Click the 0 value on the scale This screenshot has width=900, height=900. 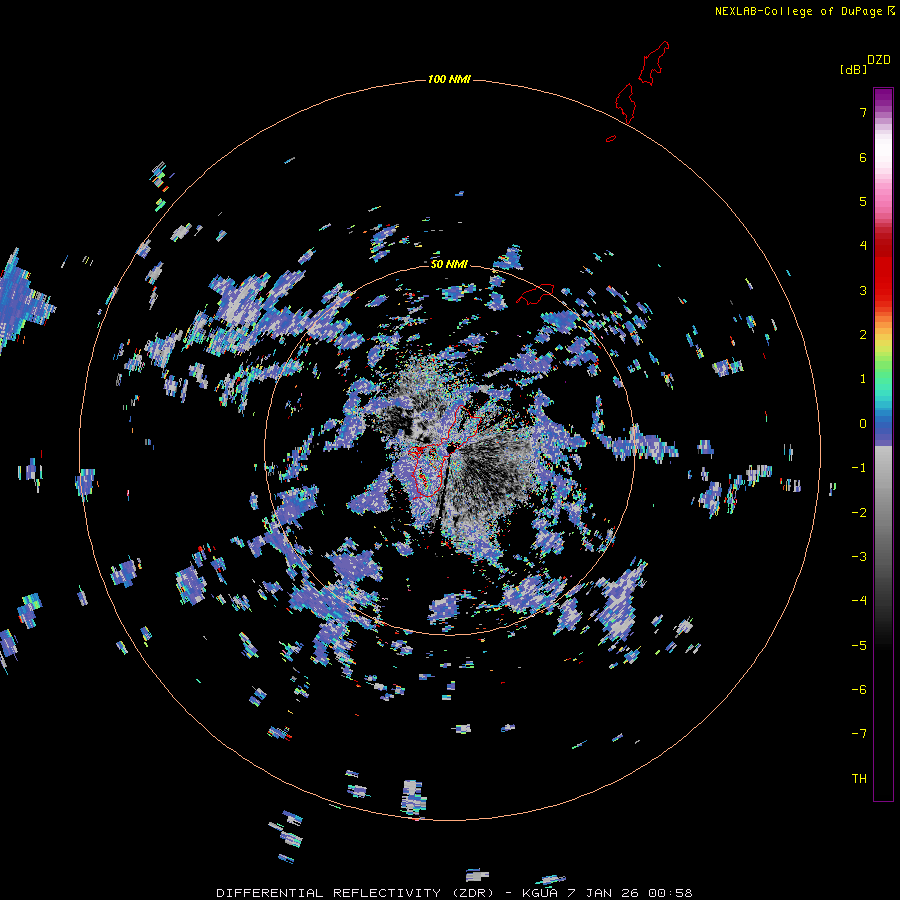(x=863, y=424)
